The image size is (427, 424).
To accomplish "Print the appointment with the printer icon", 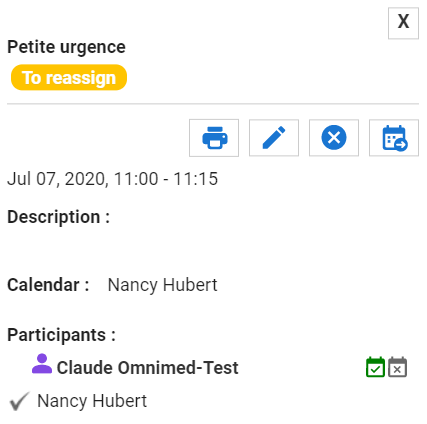I will click(214, 138).
